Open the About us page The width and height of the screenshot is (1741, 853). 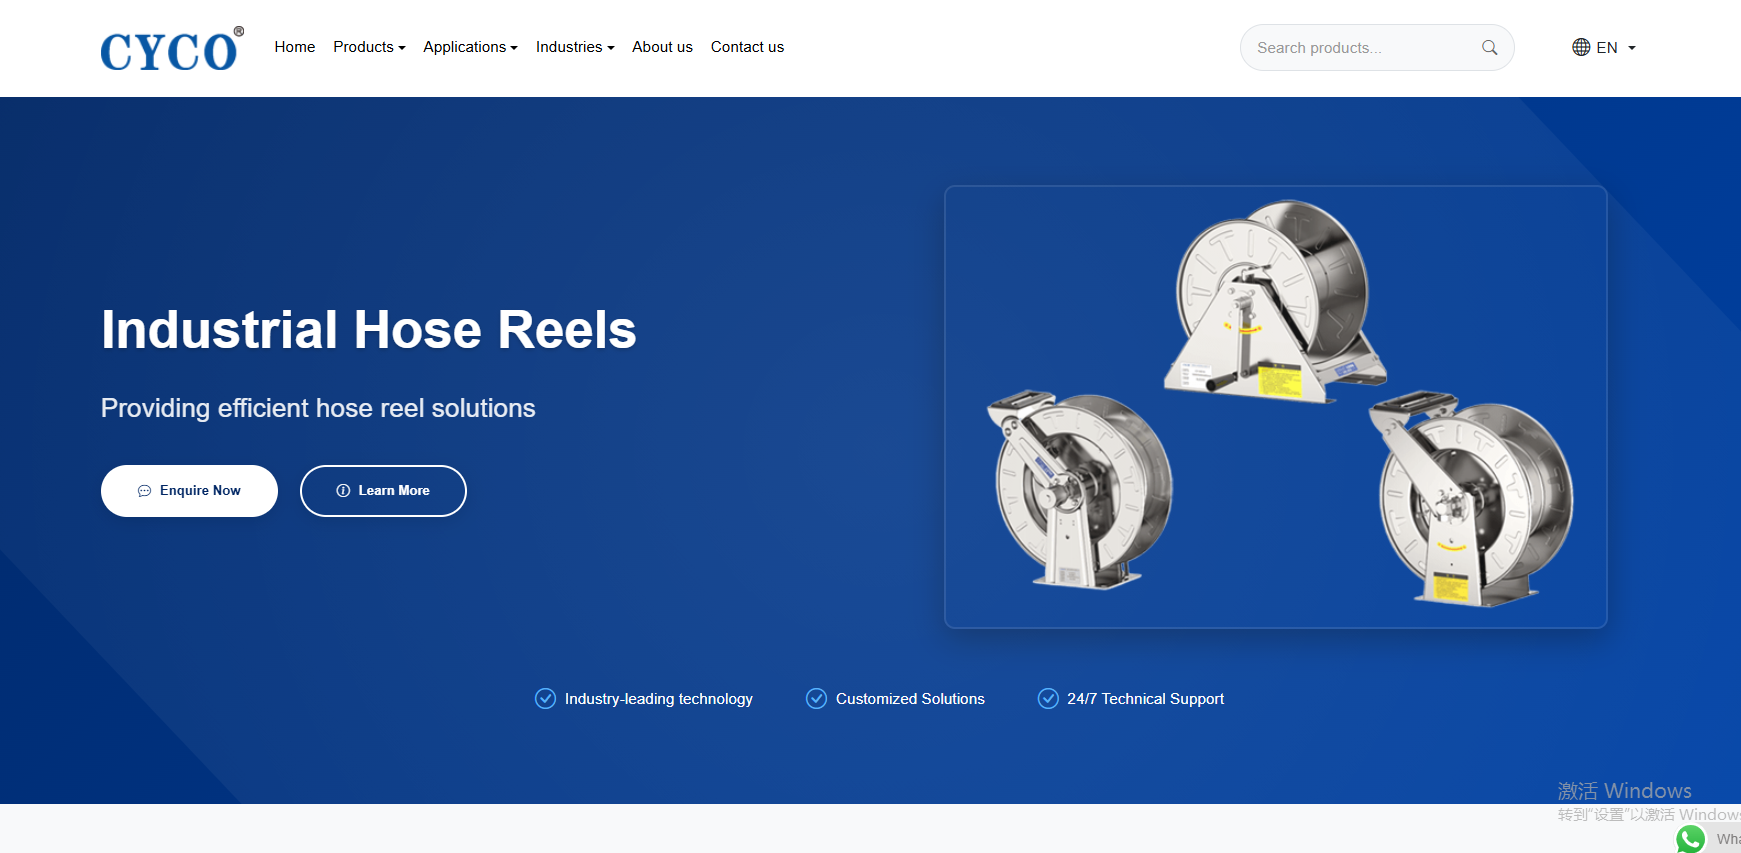[x=662, y=47]
